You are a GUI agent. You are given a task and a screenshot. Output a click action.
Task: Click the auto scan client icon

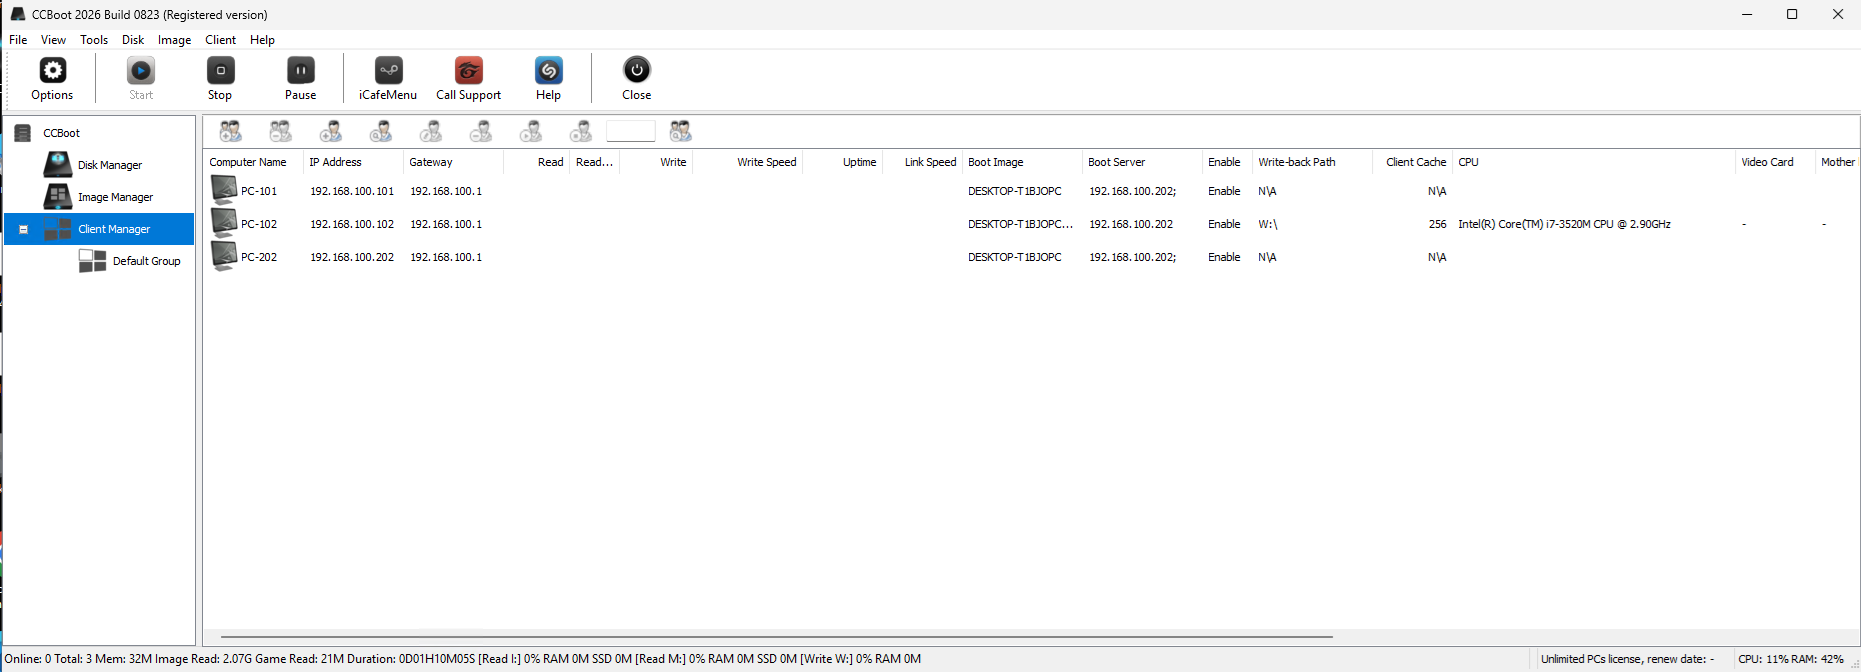[x=381, y=131]
